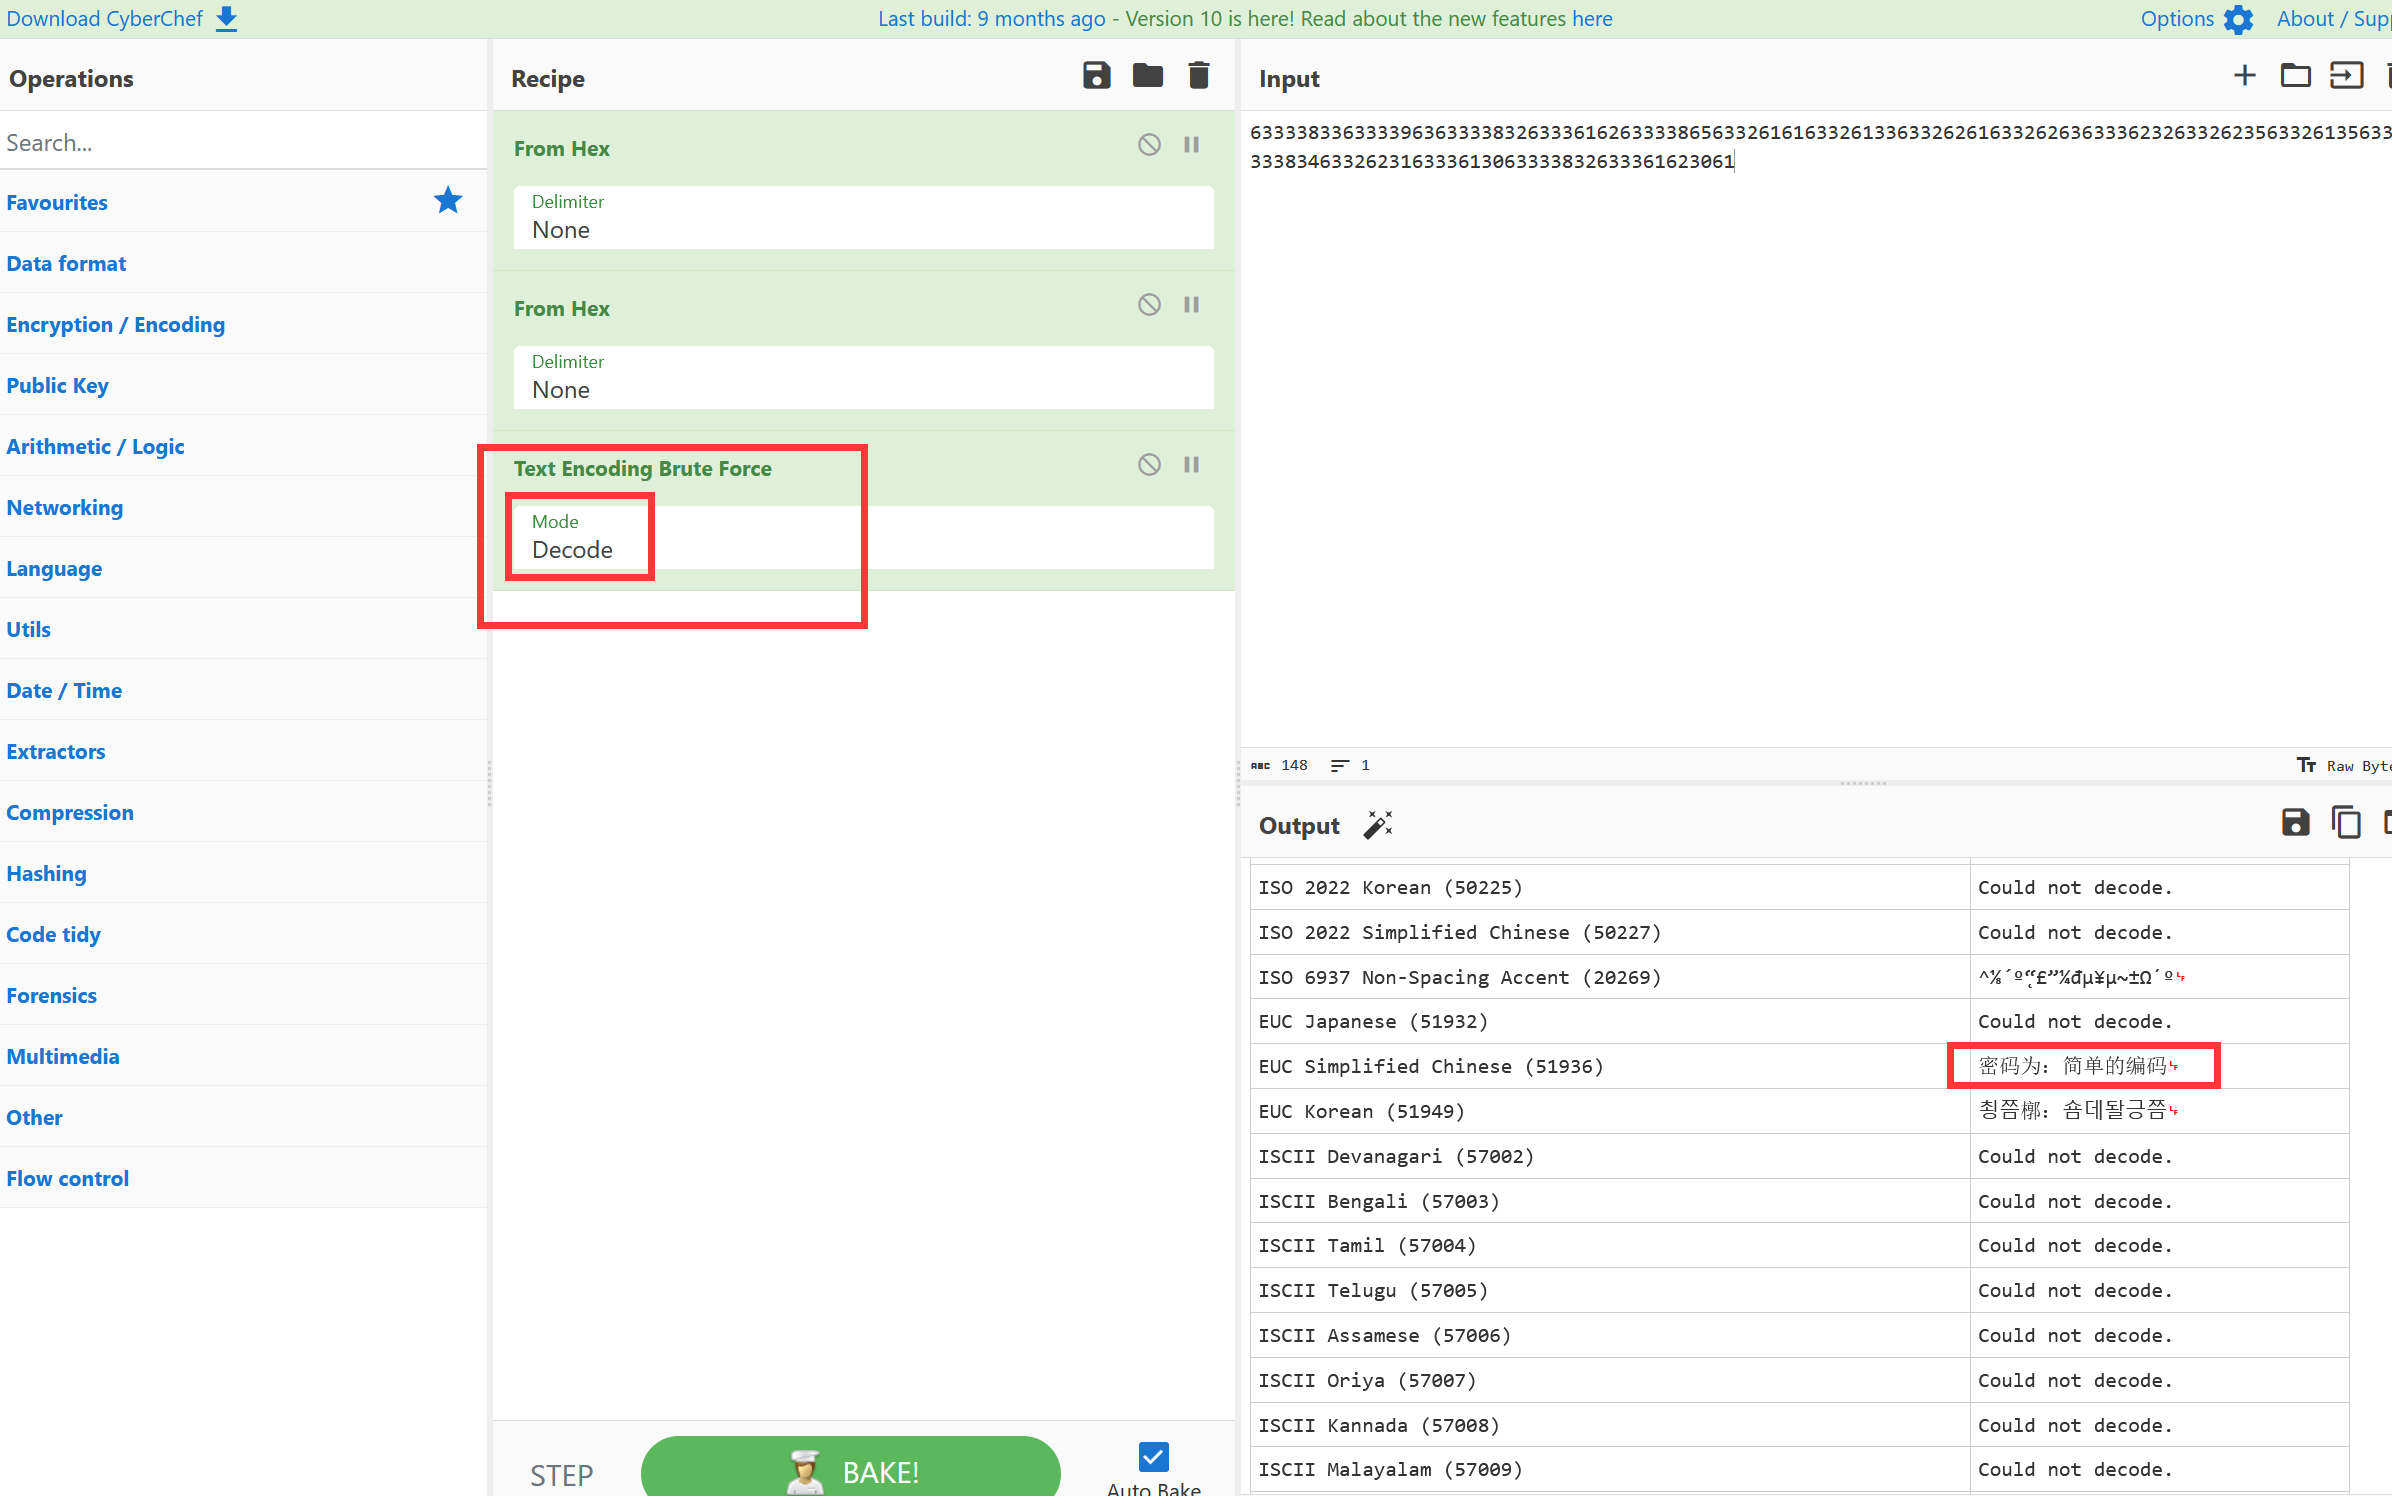Click the add new input pane icon
This screenshot has height=1496, width=2392.
pos(2244,78)
